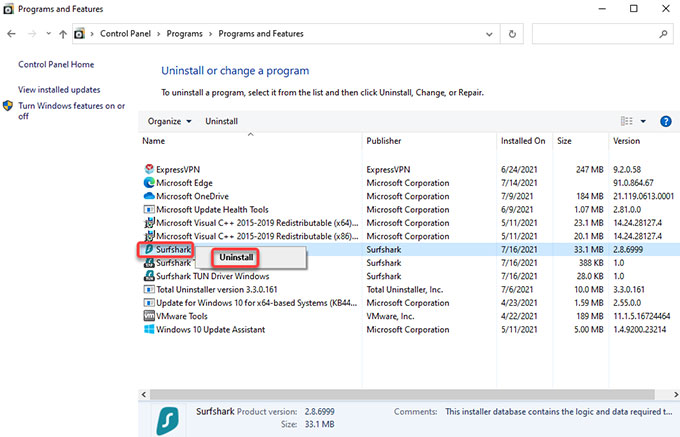
Task: Go back with the back arrow
Action: click(12, 34)
